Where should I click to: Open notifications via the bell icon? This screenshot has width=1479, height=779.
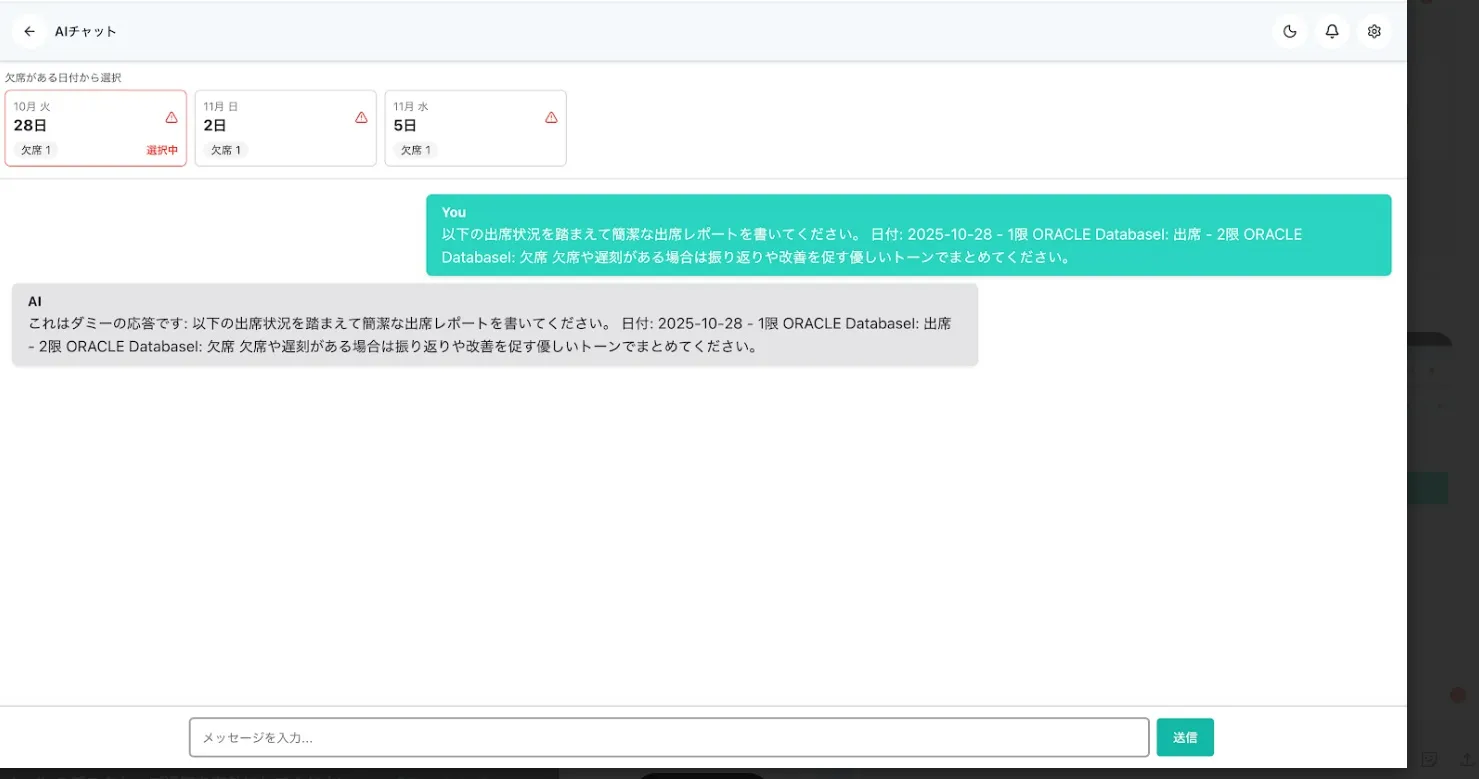(x=1331, y=31)
